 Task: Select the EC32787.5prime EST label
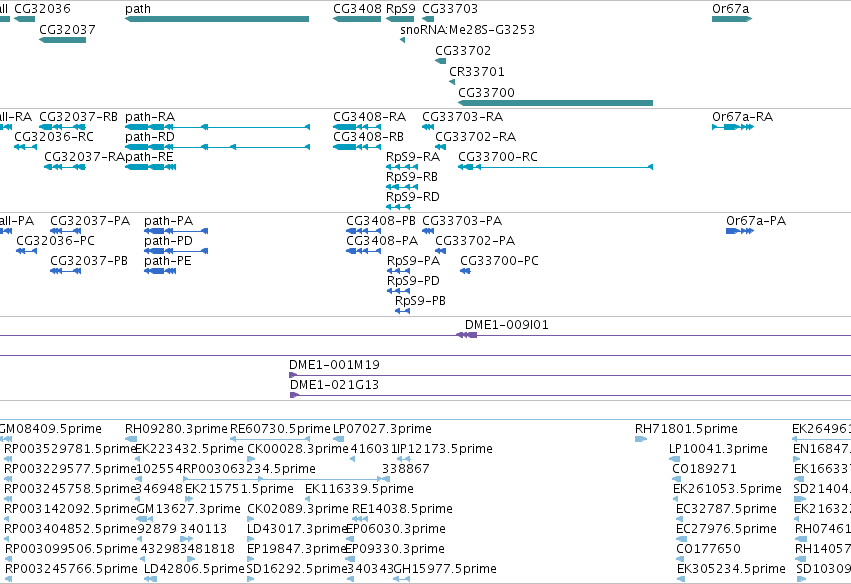coord(727,509)
